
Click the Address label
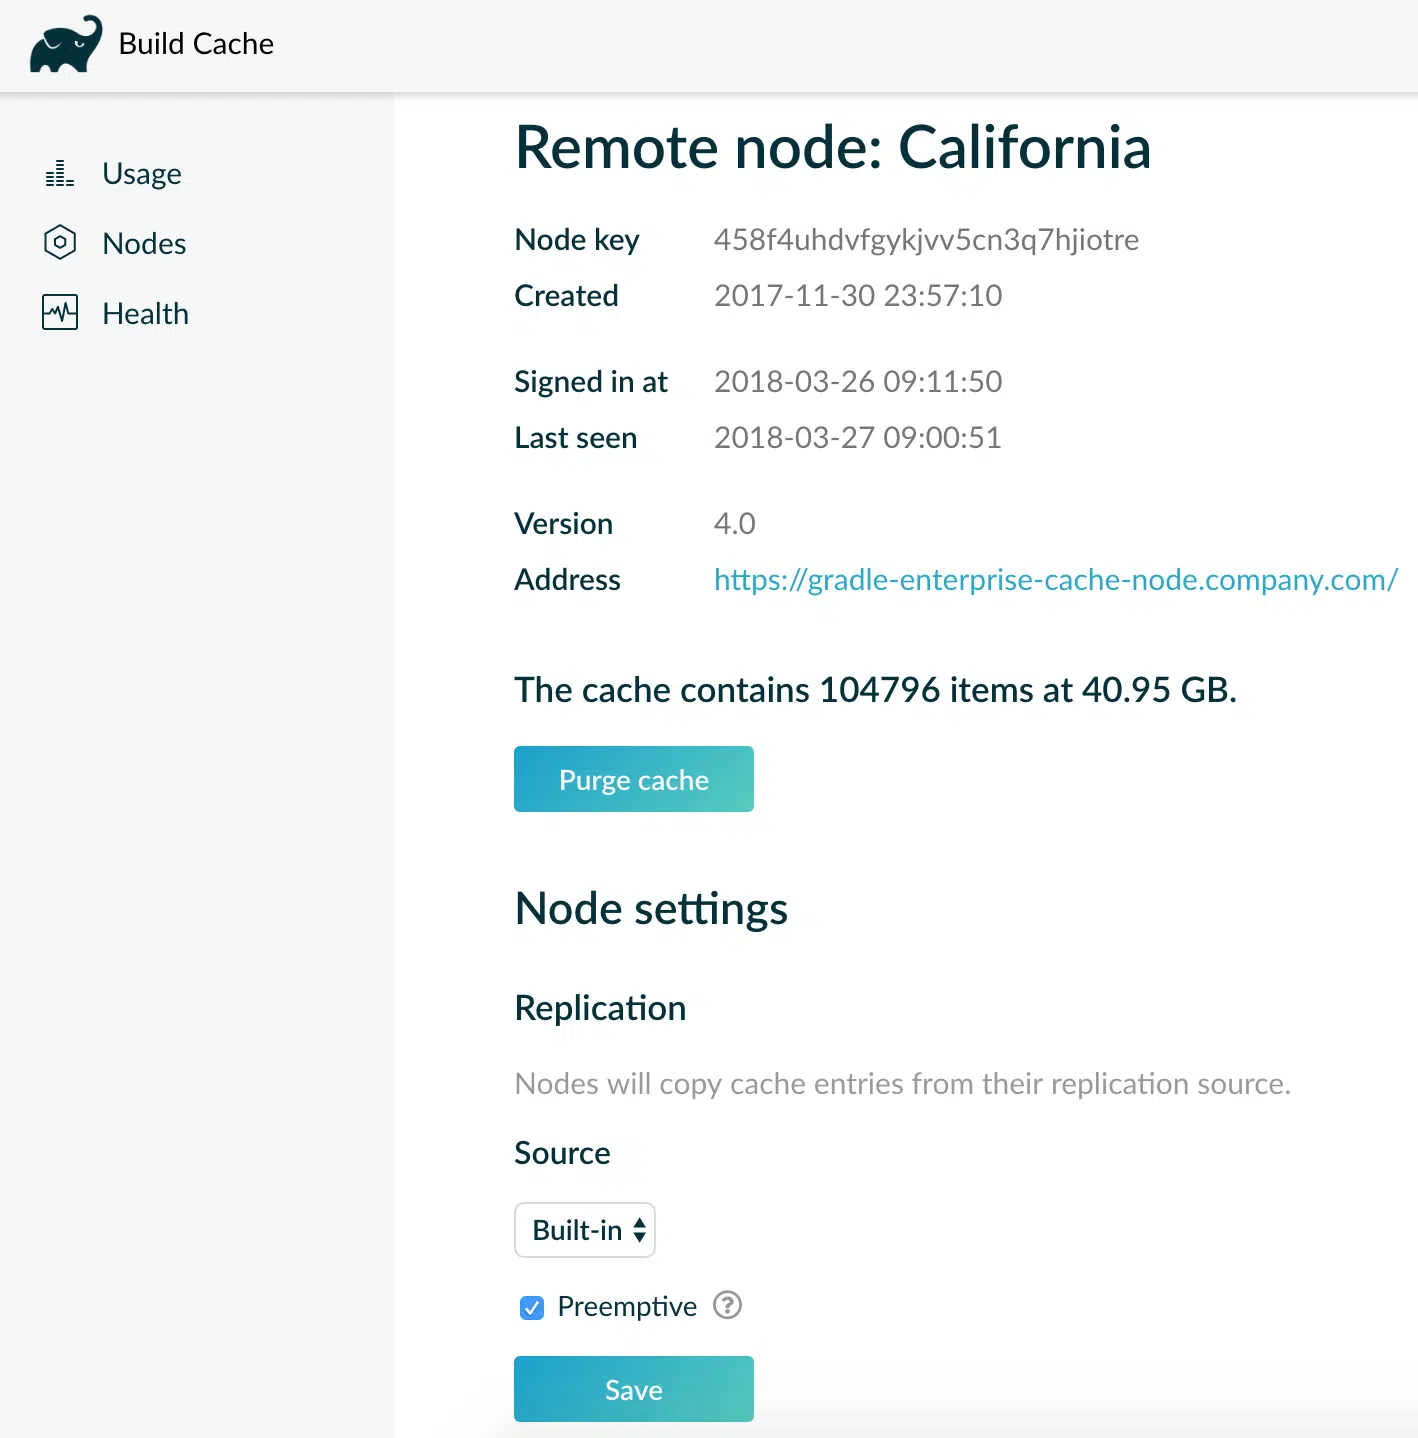567,580
